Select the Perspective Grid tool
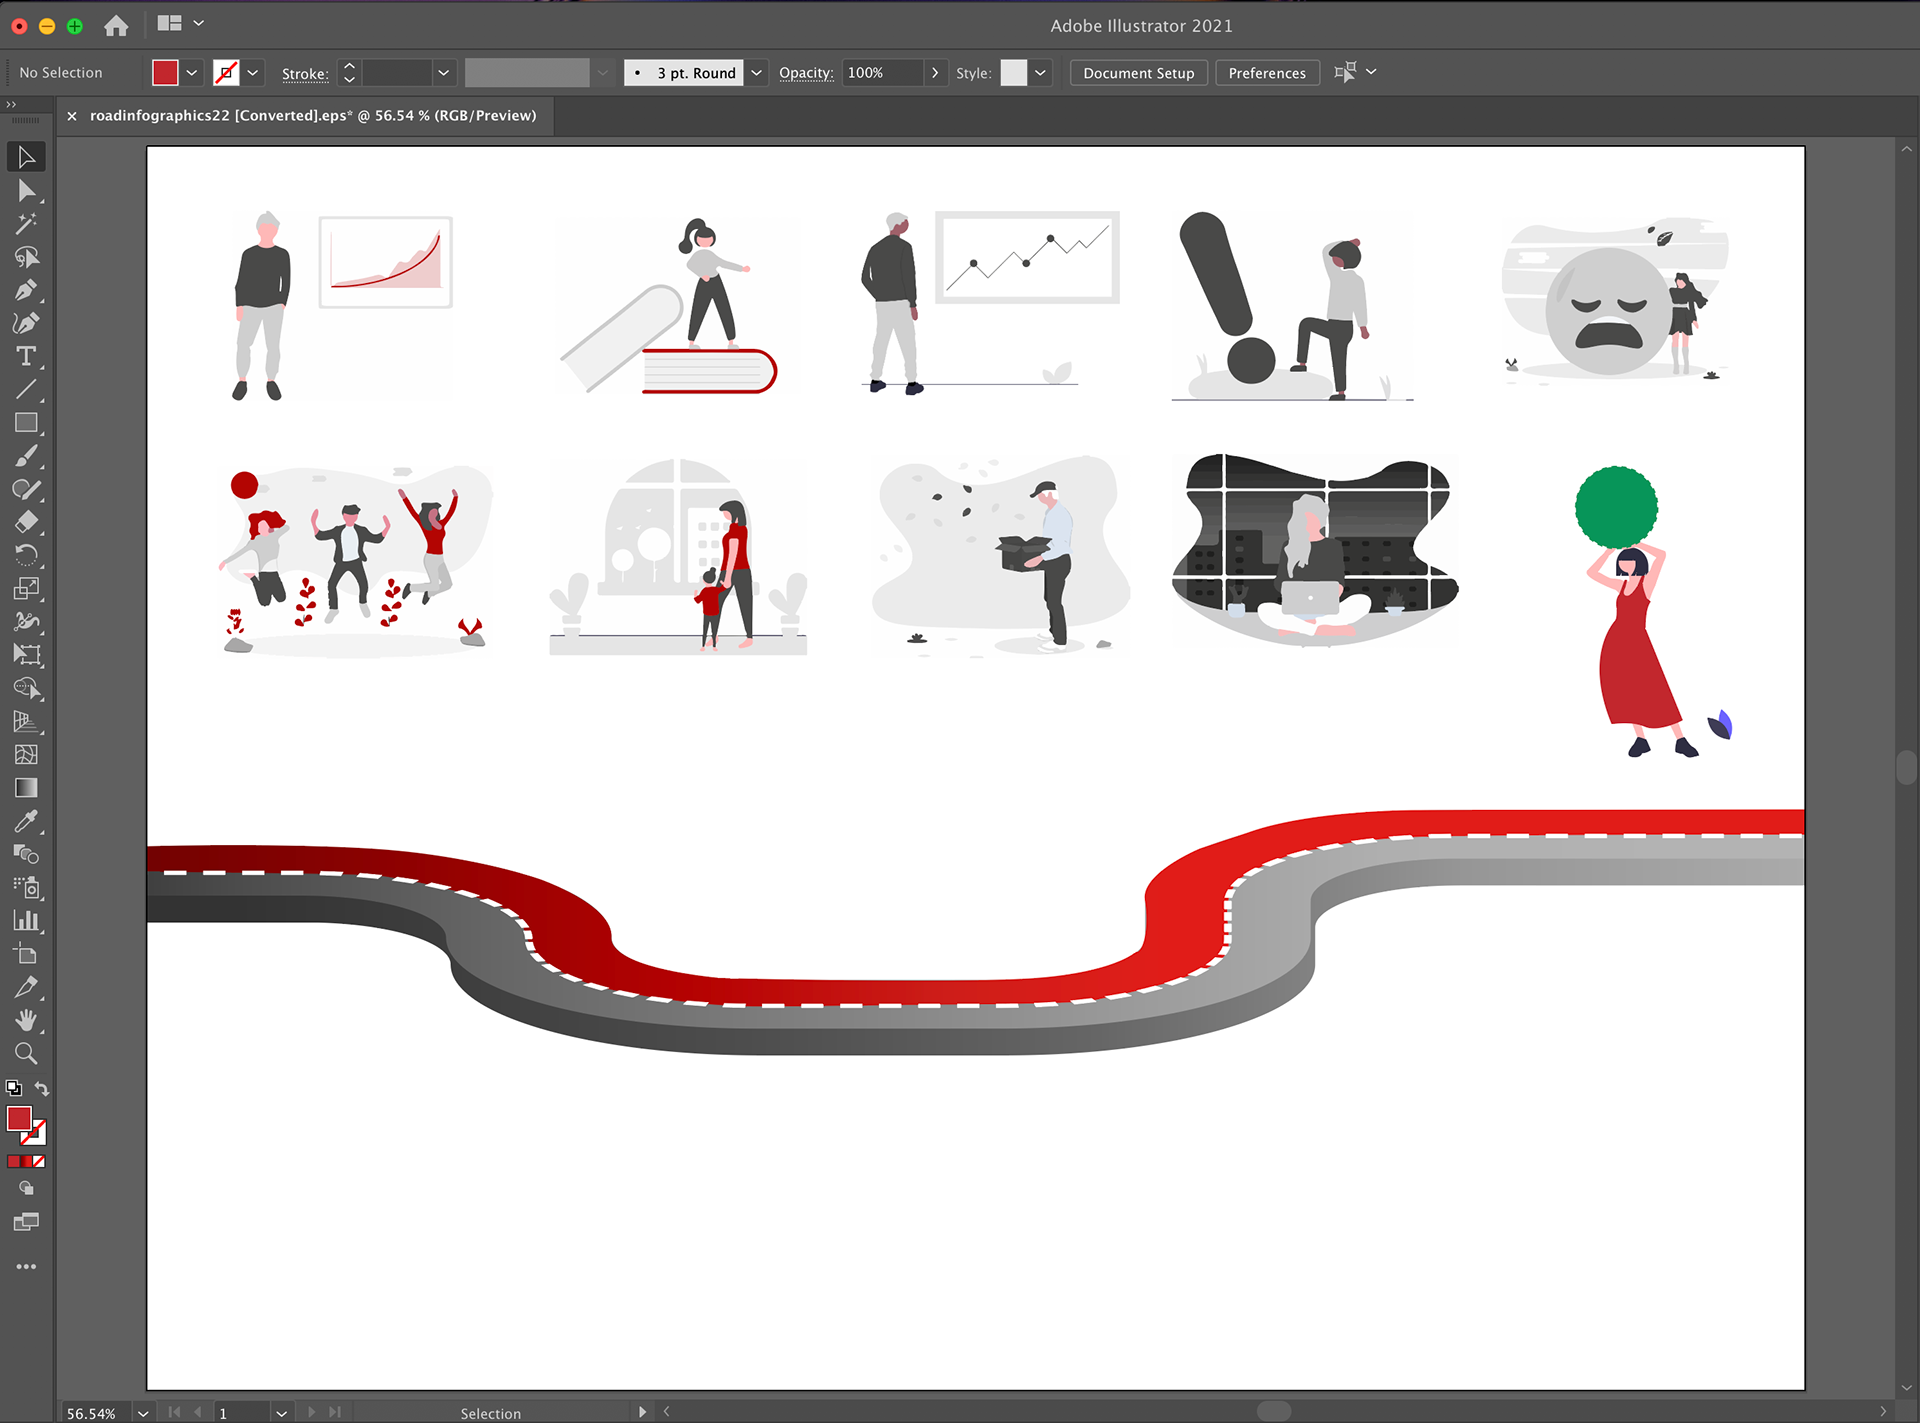 pyautogui.click(x=27, y=721)
